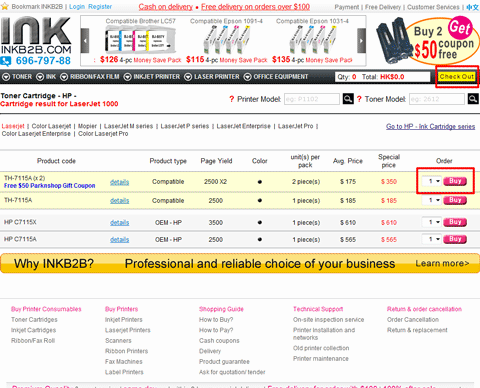Open Toner Cartridges footer link

pos(34,320)
